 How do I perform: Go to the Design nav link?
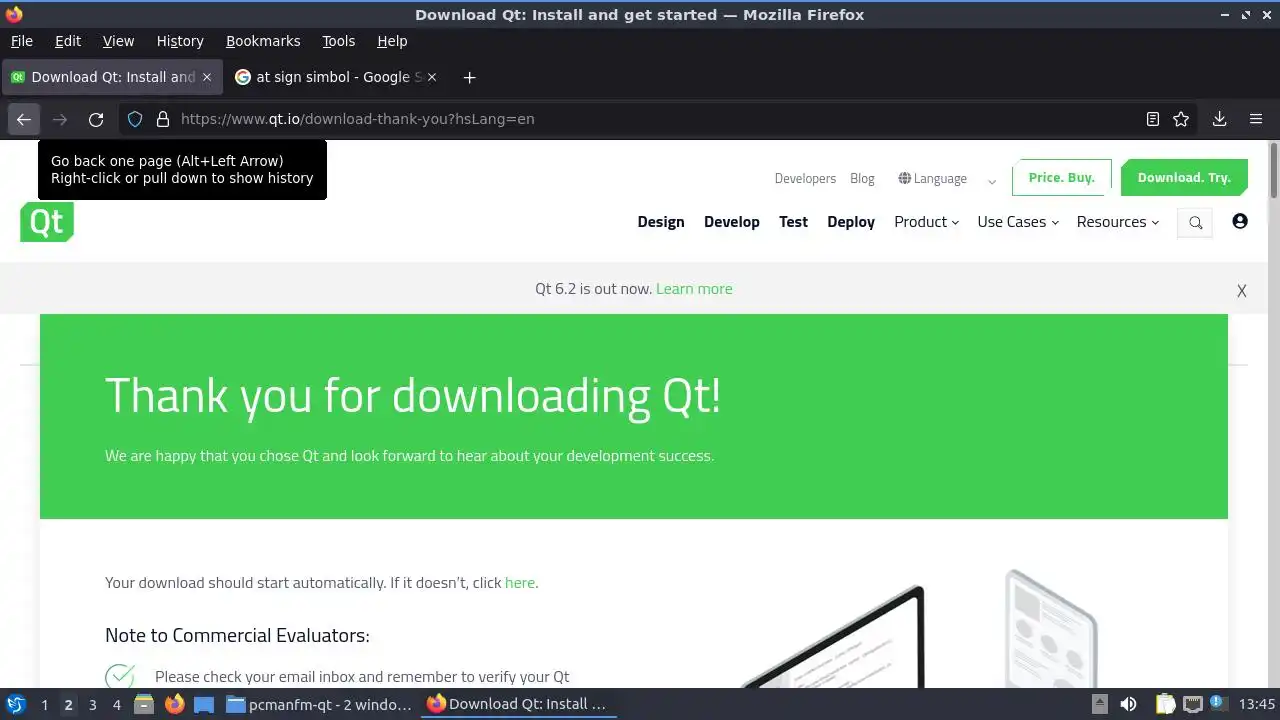coord(661,222)
